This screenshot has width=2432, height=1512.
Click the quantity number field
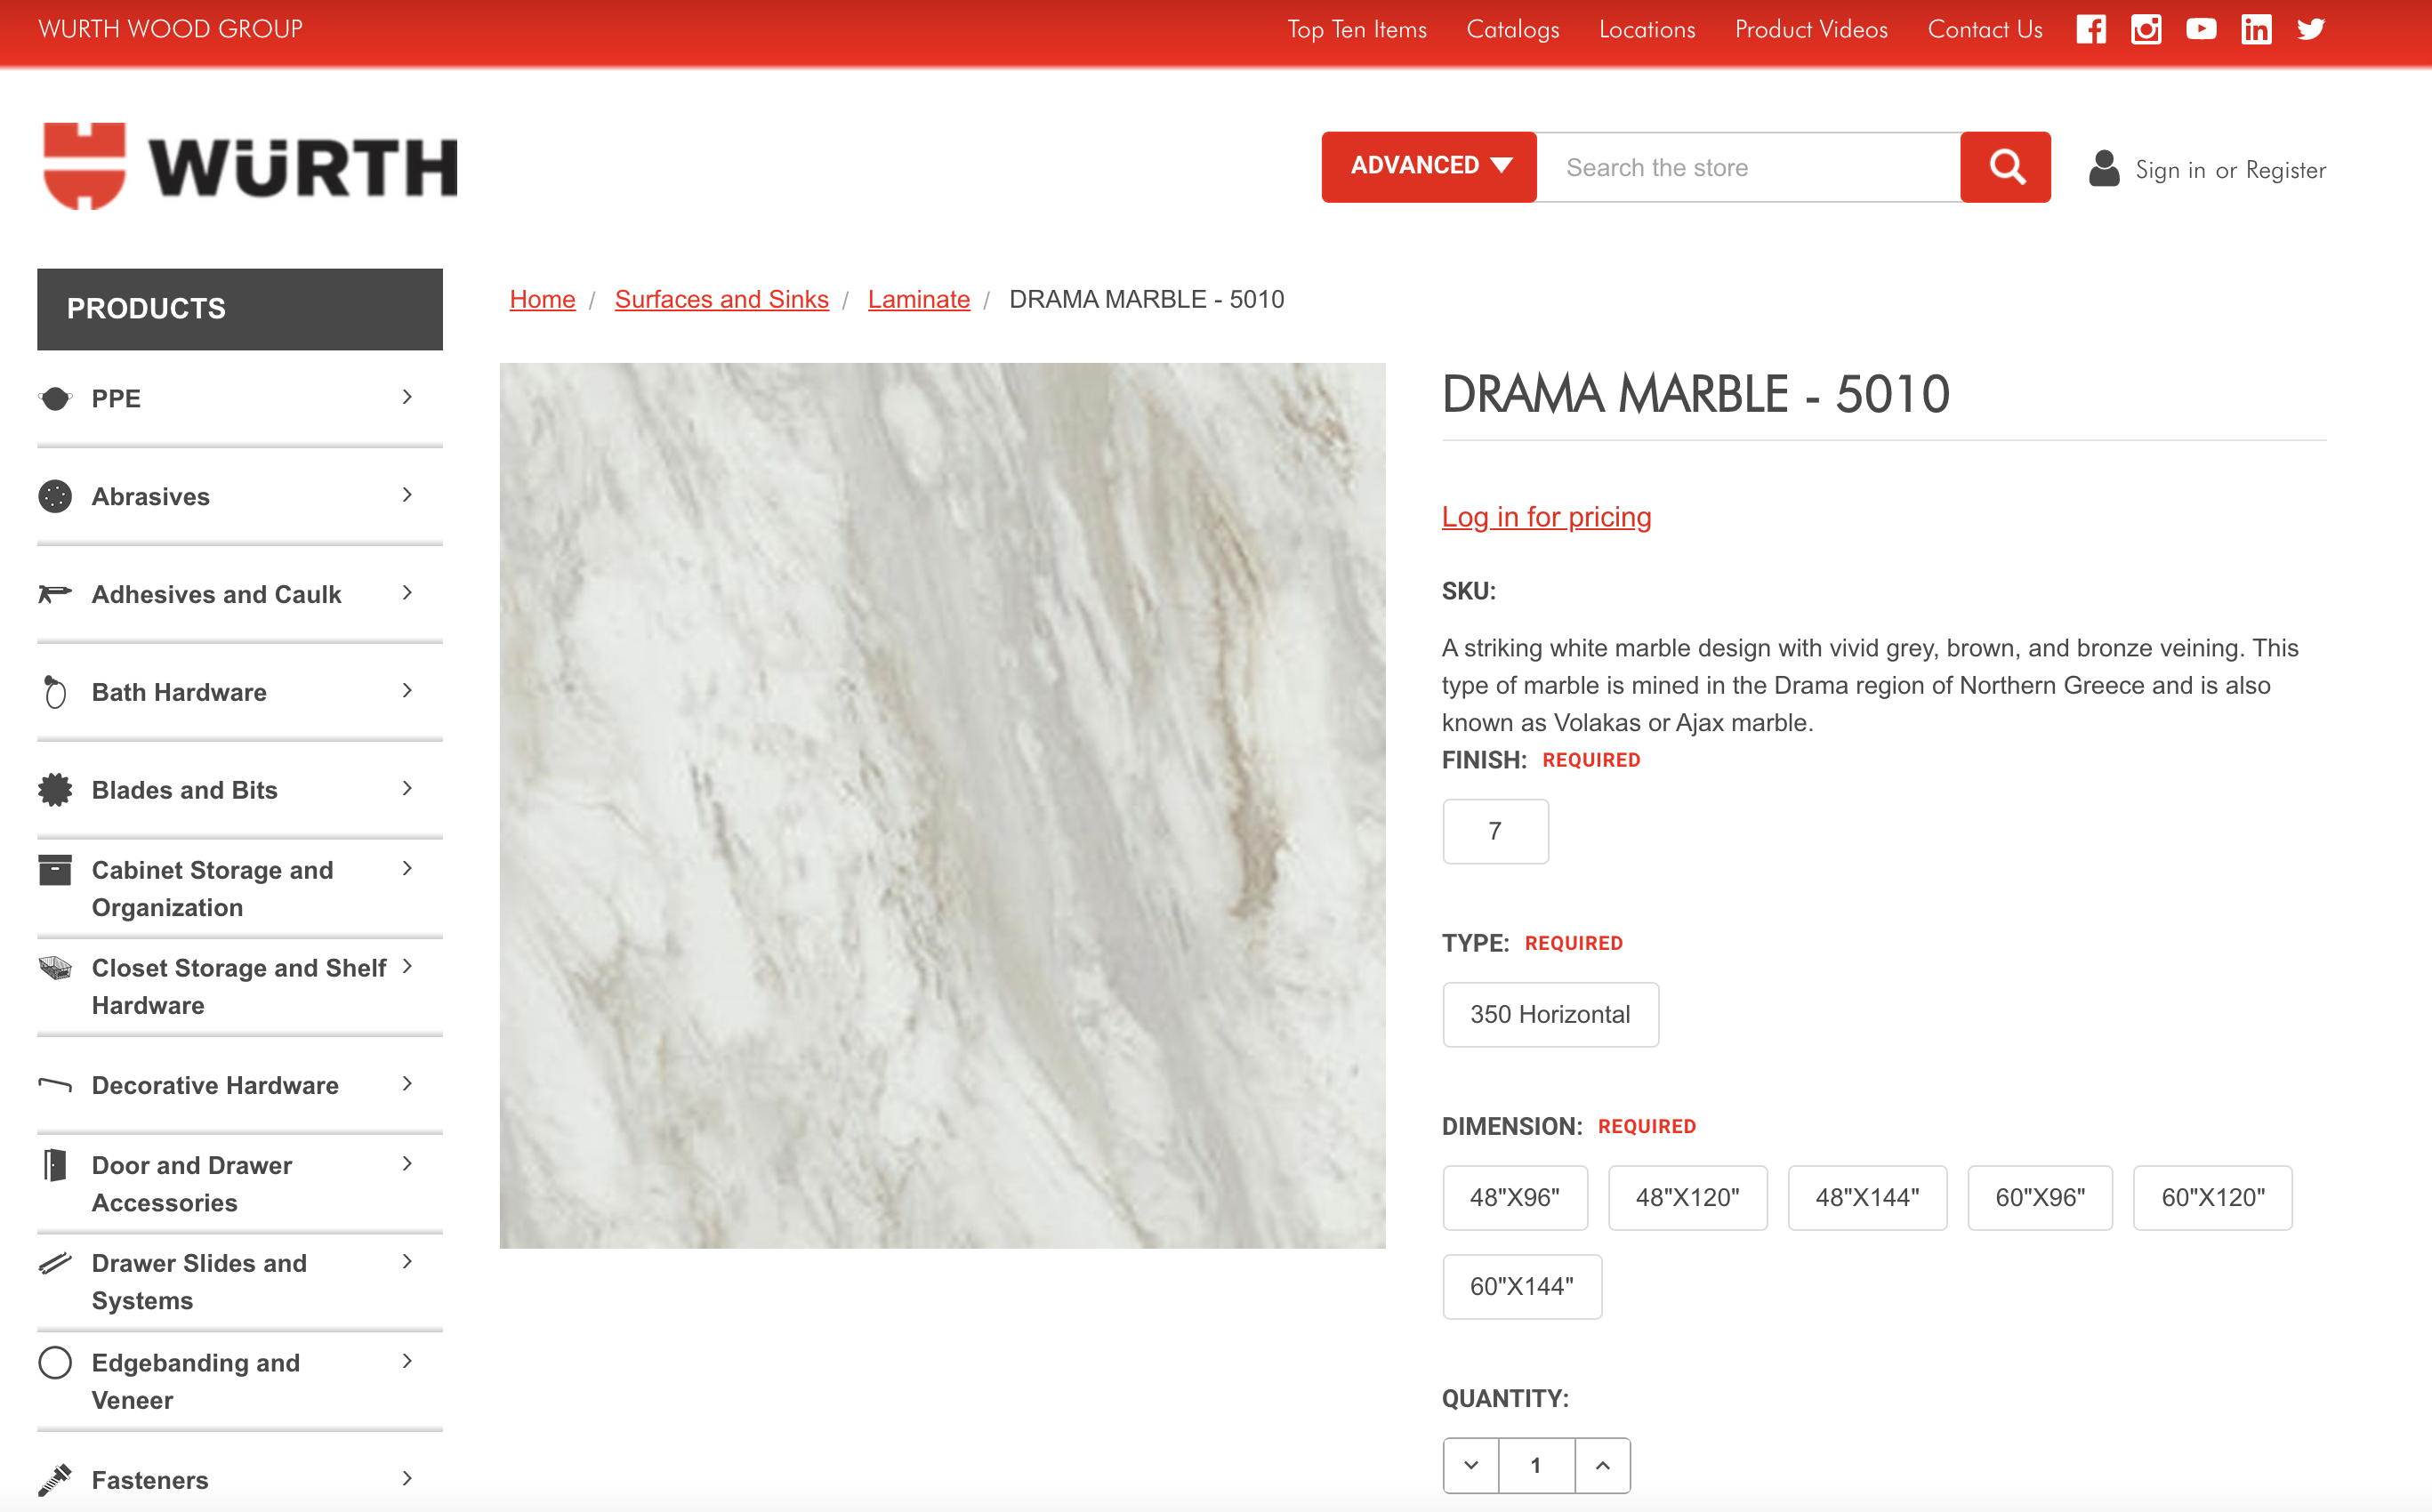point(1536,1465)
